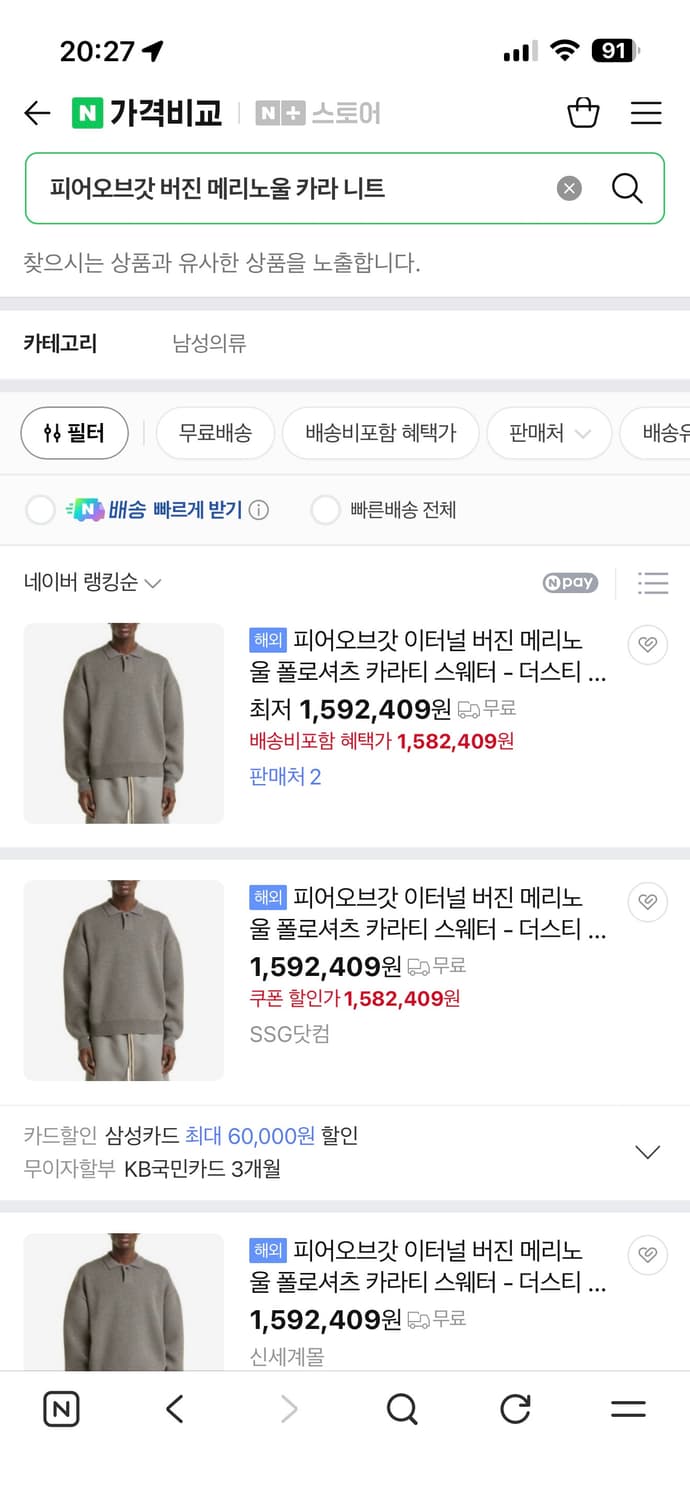Viewport: 690px width, 1500px height.
Task: Switch to list view layout
Action: point(653,581)
